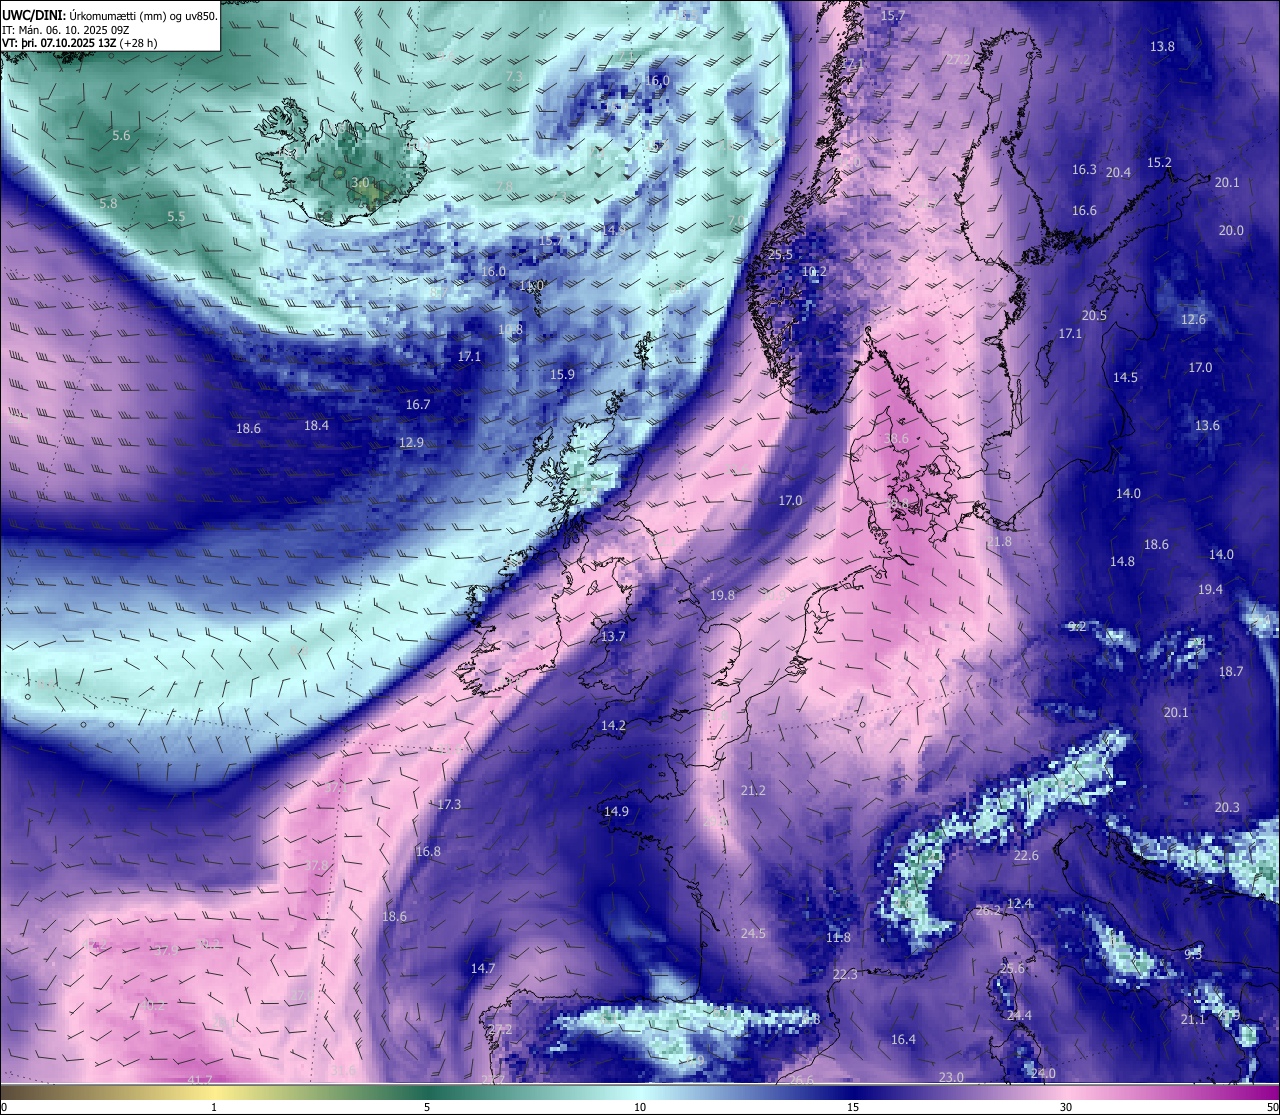Click the 13.6 value on the map
The height and width of the screenshot is (1115, 1280).
[1207, 425]
